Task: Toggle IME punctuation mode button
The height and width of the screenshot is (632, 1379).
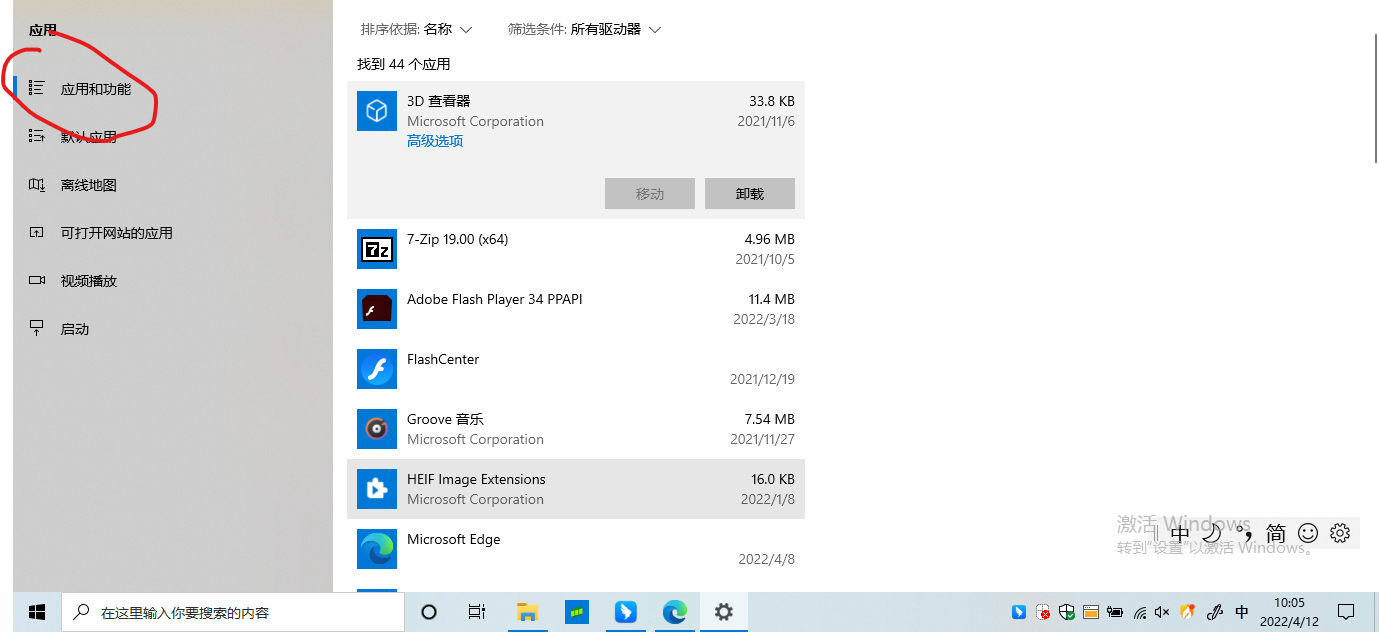Action: pos(1244,533)
